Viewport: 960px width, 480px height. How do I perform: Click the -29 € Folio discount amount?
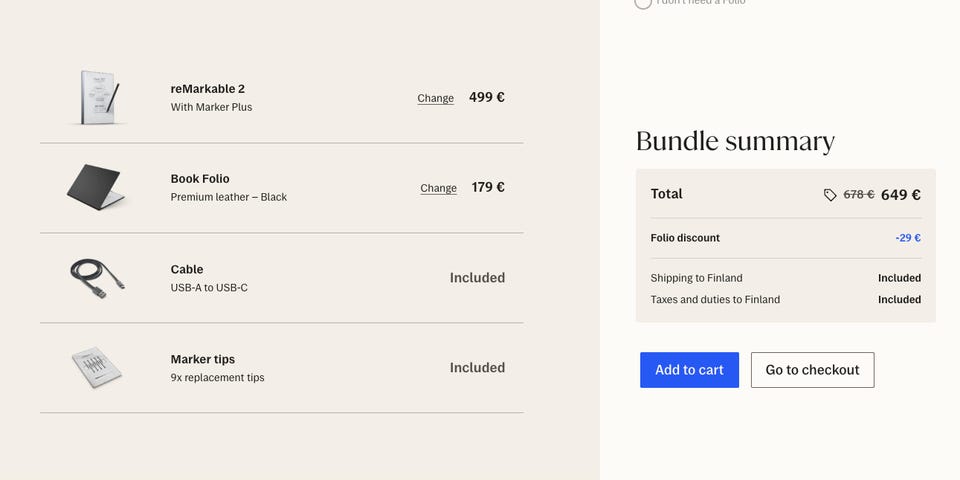pos(908,238)
